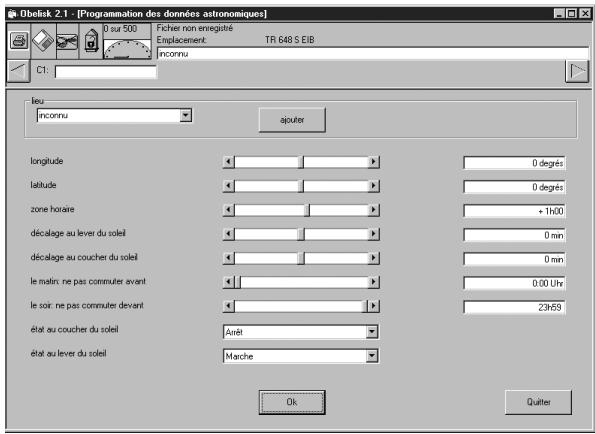Increase 'décalage au lever du soleil' arrow
The image size is (595, 434).
click(373, 234)
